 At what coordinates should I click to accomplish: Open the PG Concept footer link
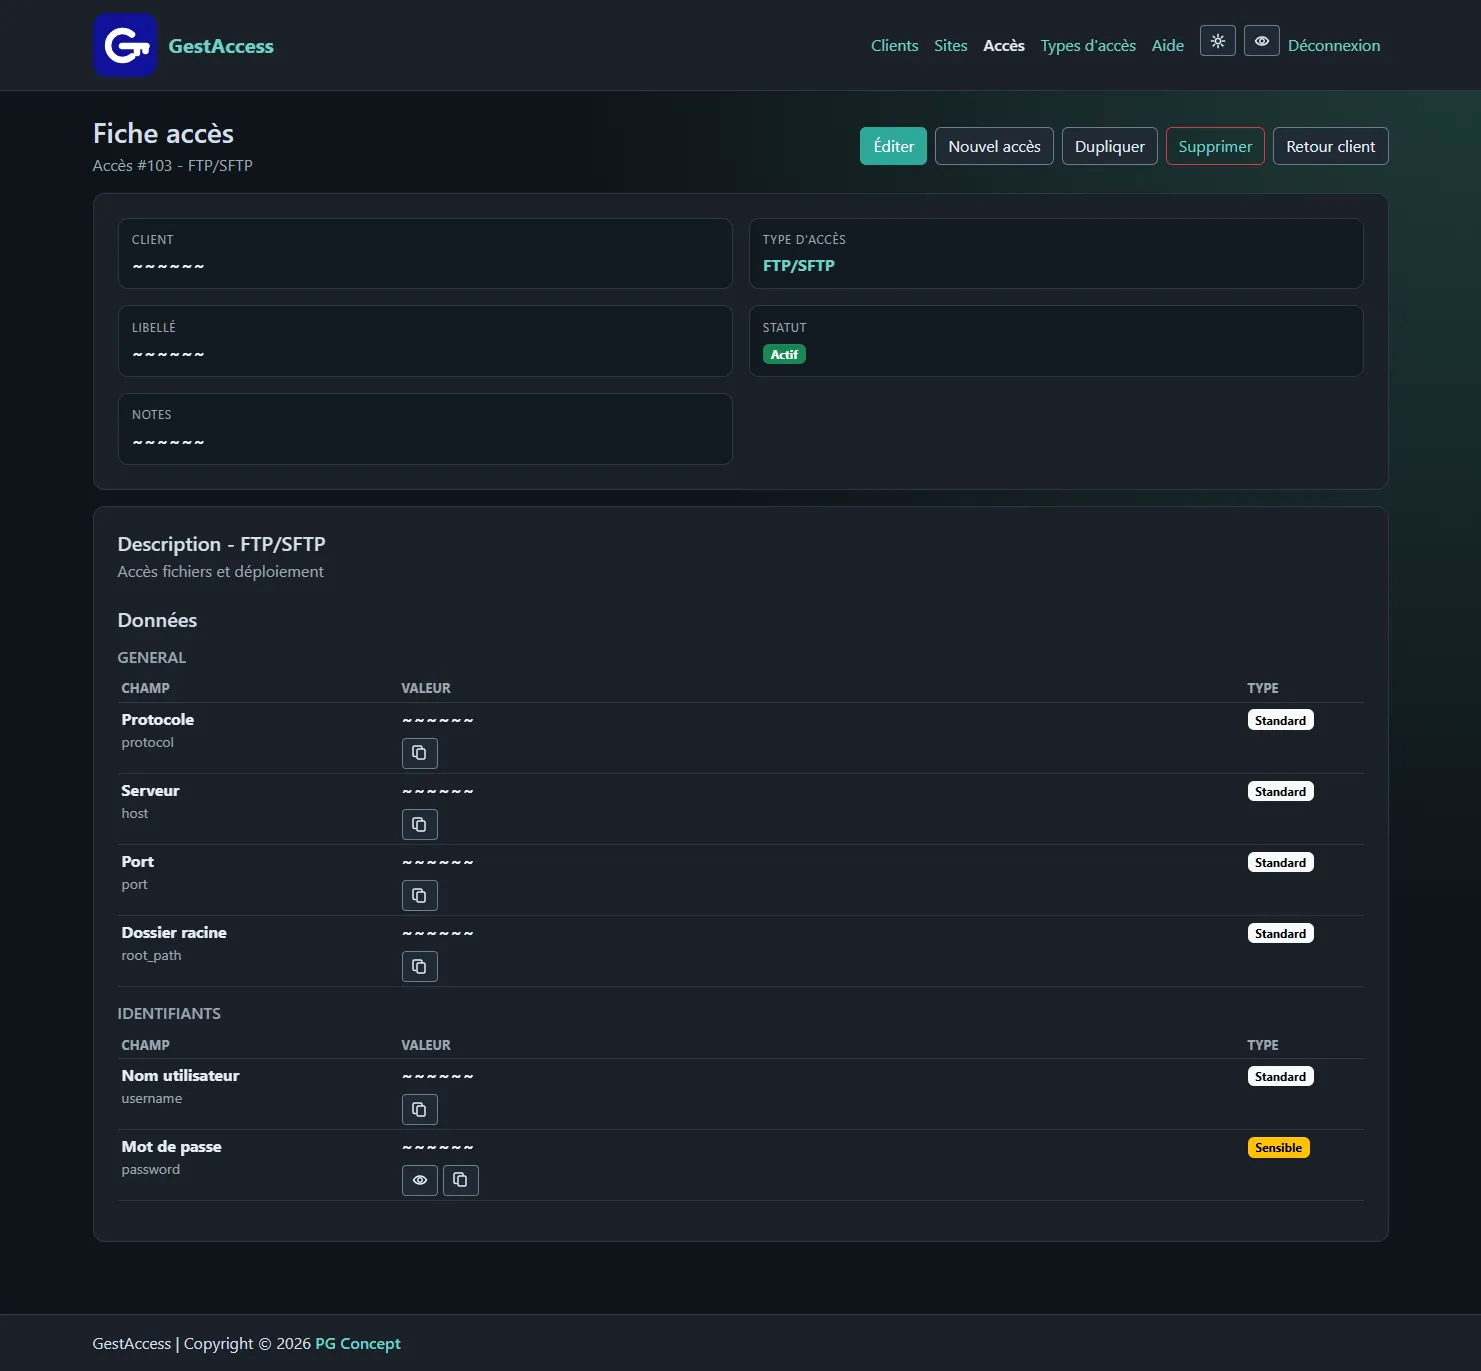tap(358, 1343)
